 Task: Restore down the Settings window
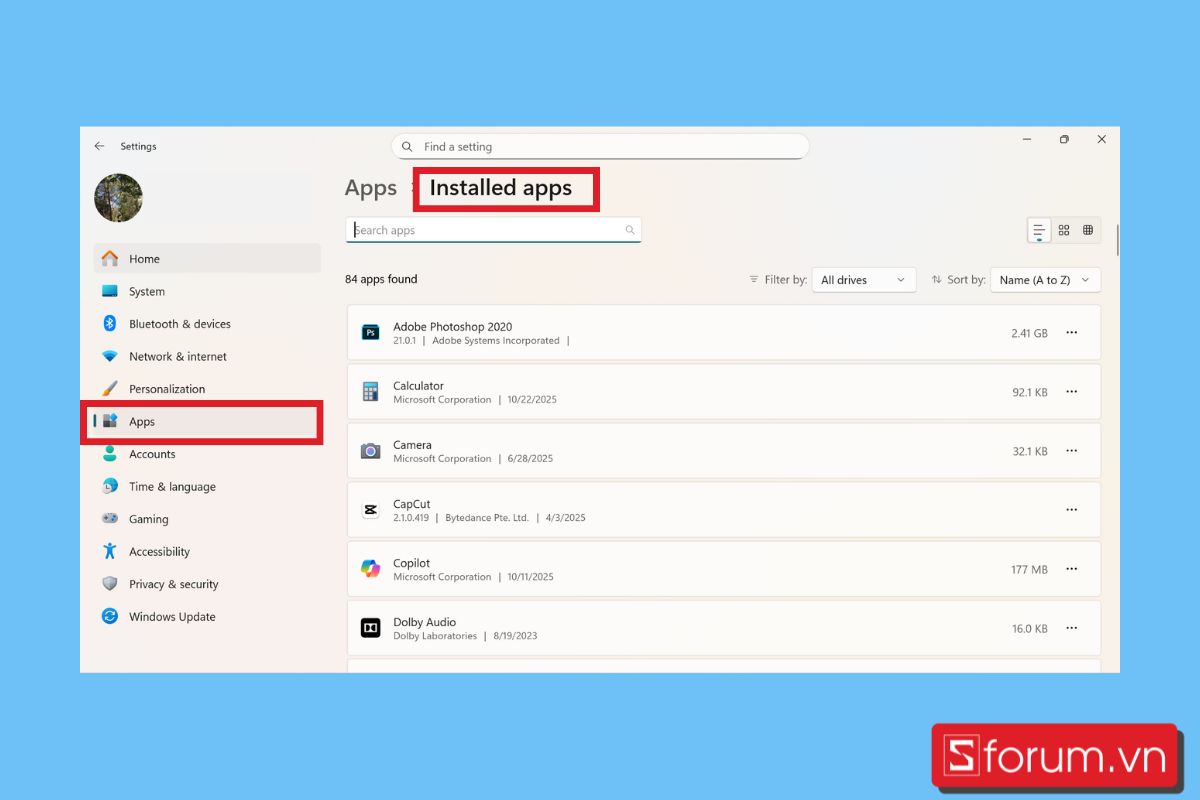pos(1064,140)
